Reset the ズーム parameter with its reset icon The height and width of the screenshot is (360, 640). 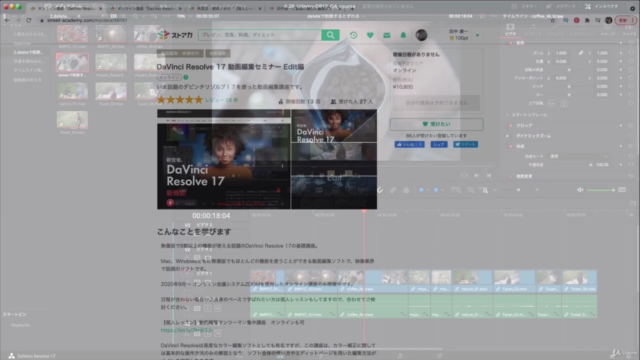click(x=631, y=53)
